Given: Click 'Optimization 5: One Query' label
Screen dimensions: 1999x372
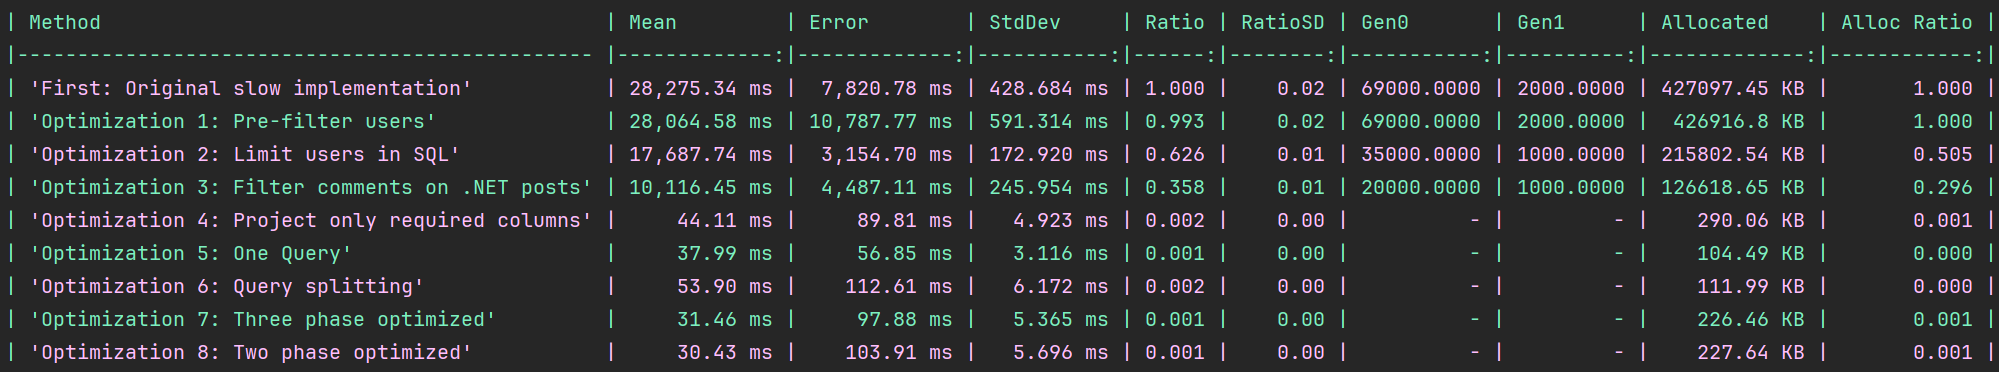Looking at the screenshot, I should (x=191, y=253).
